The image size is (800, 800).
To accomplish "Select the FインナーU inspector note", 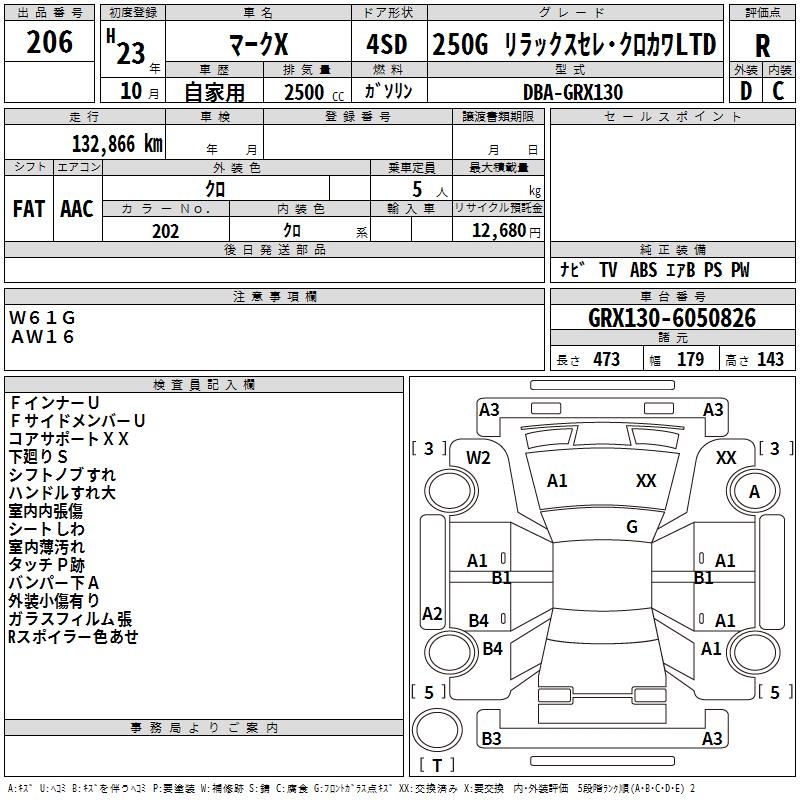I will click(54, 403).
